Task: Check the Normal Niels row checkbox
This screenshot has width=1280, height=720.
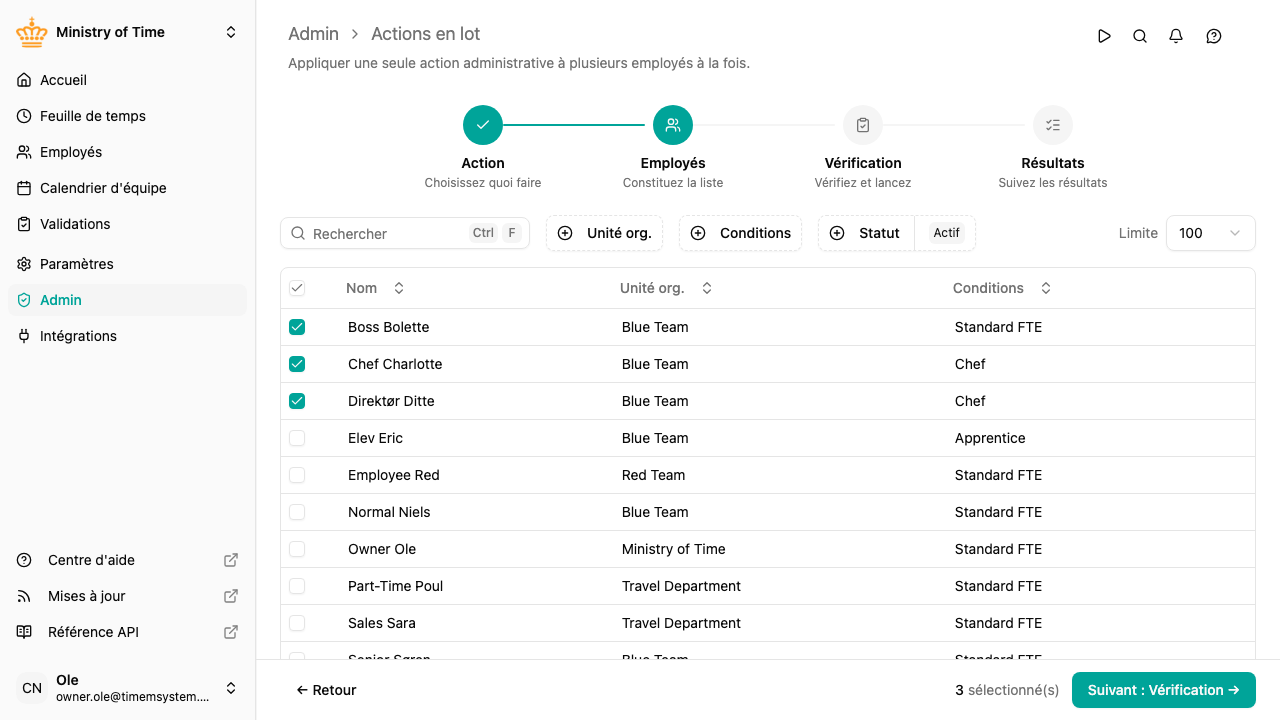Action: [x=297, y=512]
